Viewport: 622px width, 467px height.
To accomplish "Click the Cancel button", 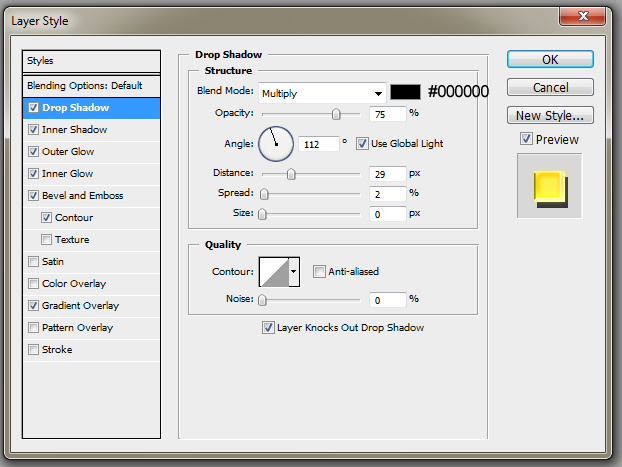I will [550, 87].
